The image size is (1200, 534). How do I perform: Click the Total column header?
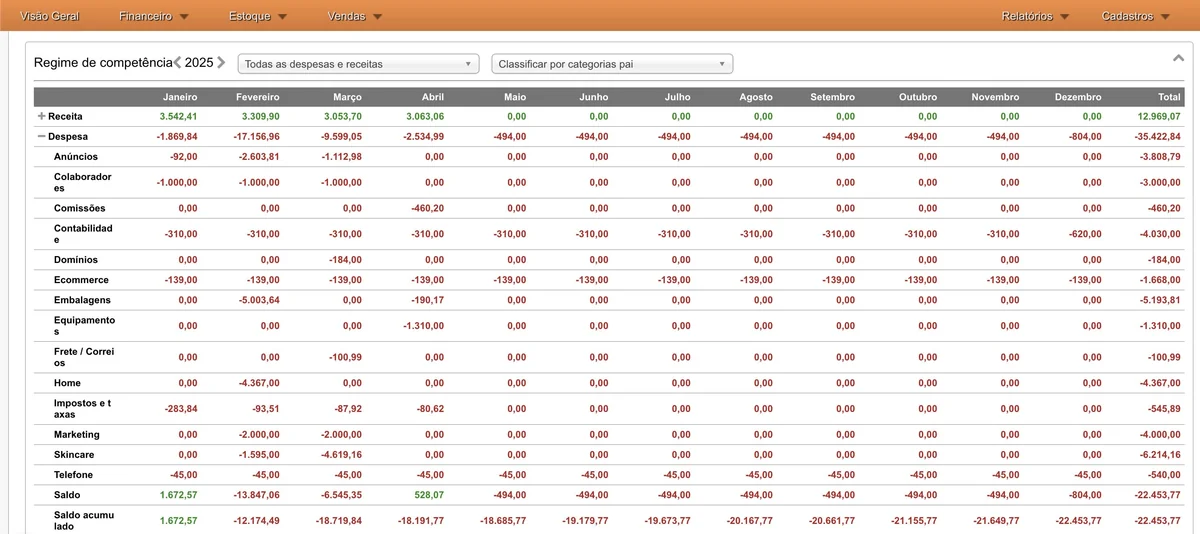1169,97
